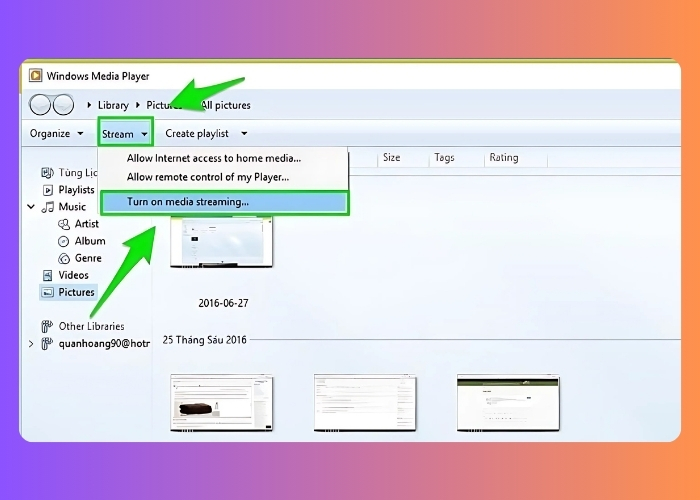Select Allow remote control of my Player
The width and height of the screenshot is (700, 500).
207,177
